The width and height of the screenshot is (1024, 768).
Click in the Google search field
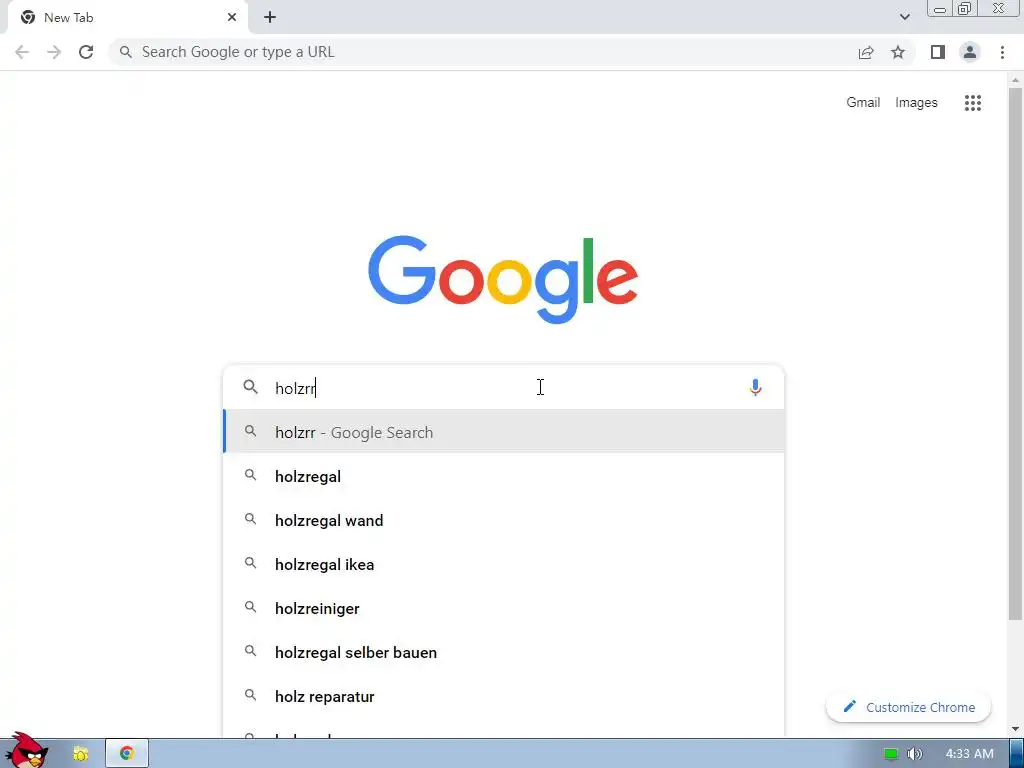point(504,388)
